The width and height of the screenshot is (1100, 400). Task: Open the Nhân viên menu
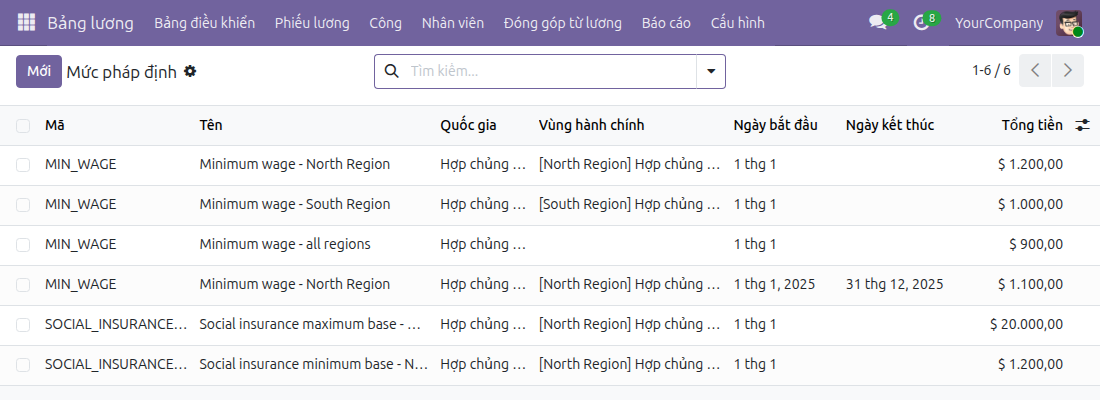click(452, 23)
